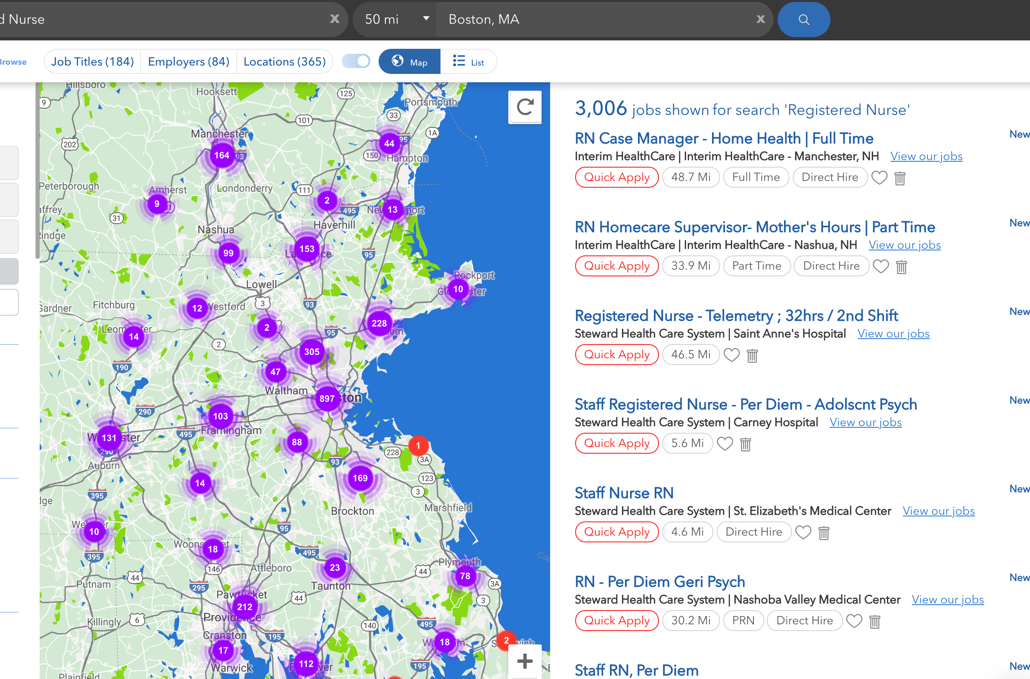Open the Job Titles (184) filter

[93, 62]
